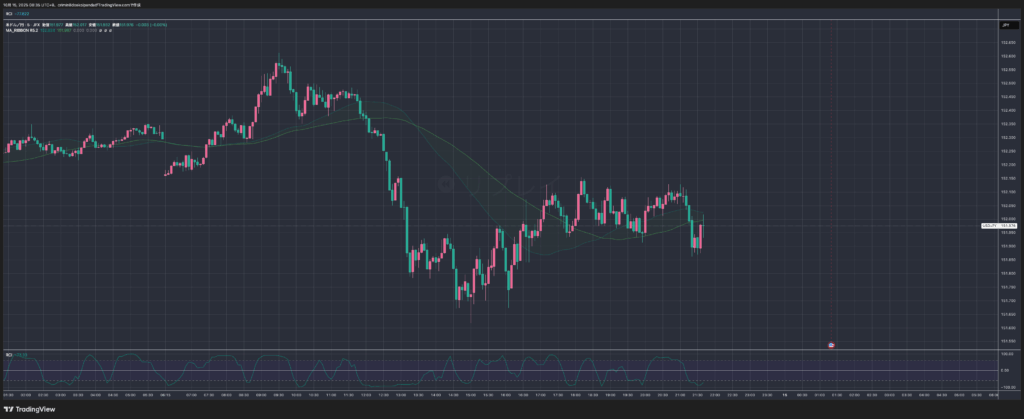Open the JPY currency selector on price axis
The width and height of the screenshot is (1024, 419).
1006,23
